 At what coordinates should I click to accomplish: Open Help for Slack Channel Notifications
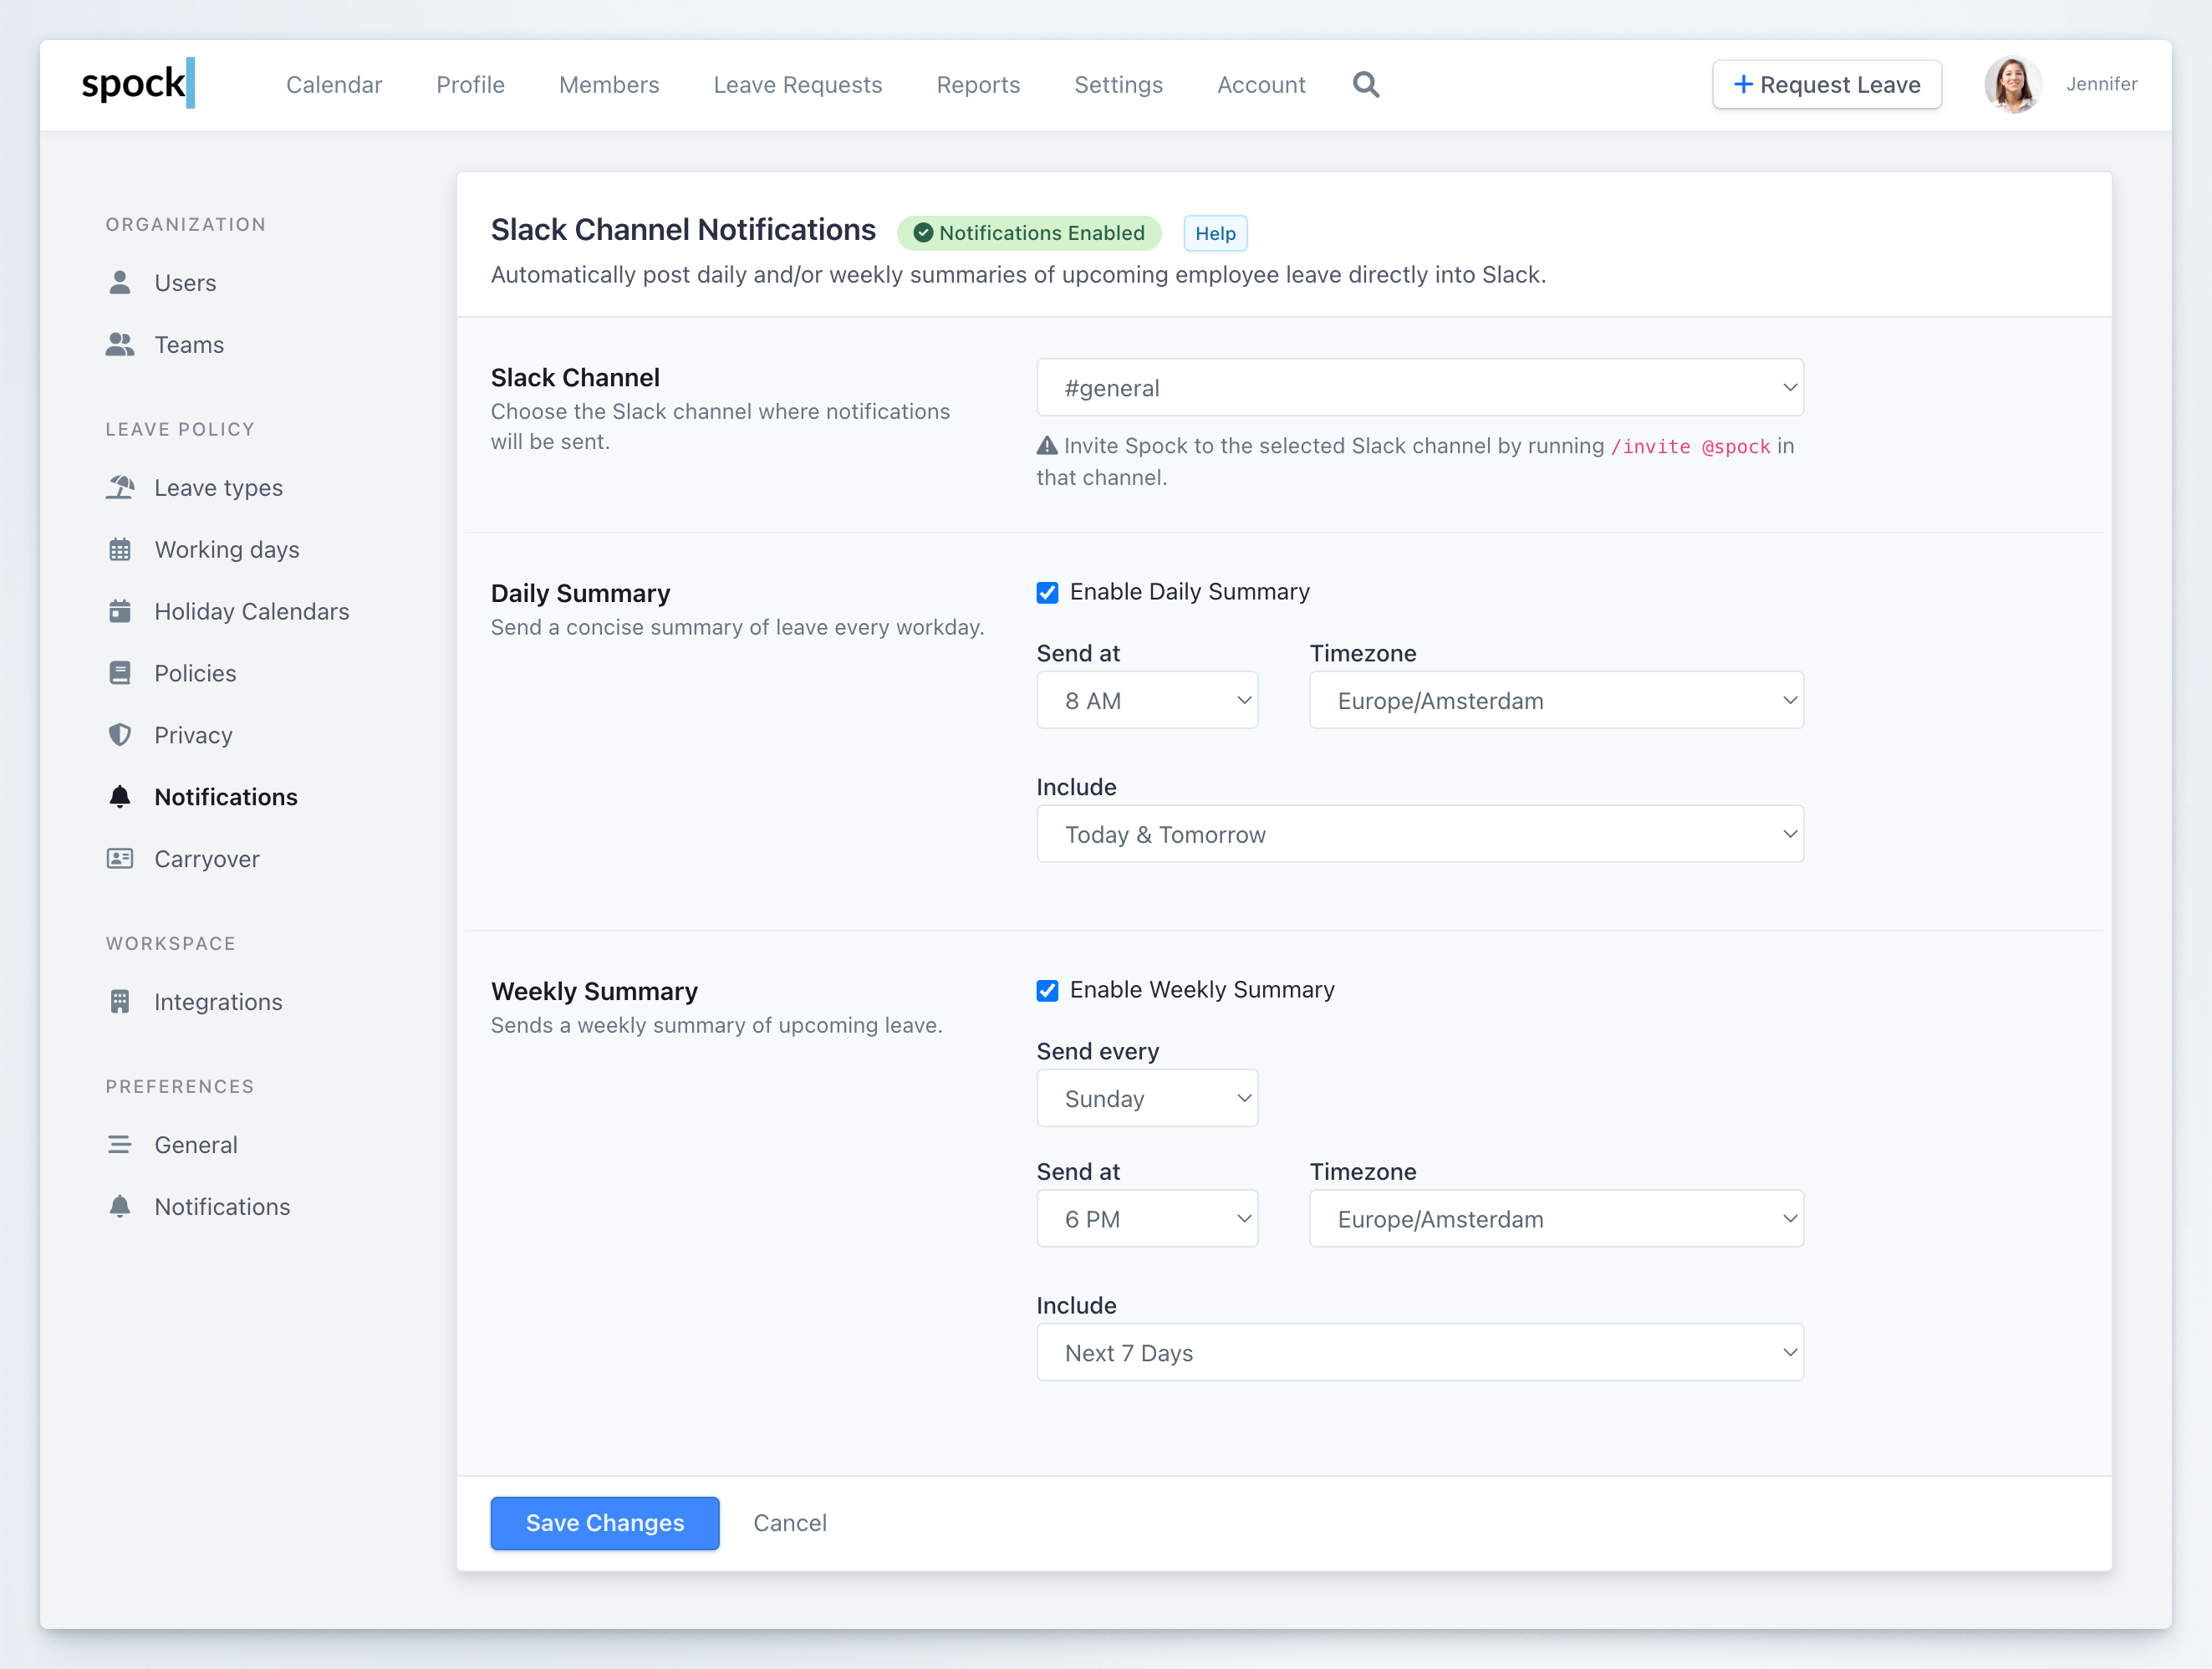(x=1215, y=233)
